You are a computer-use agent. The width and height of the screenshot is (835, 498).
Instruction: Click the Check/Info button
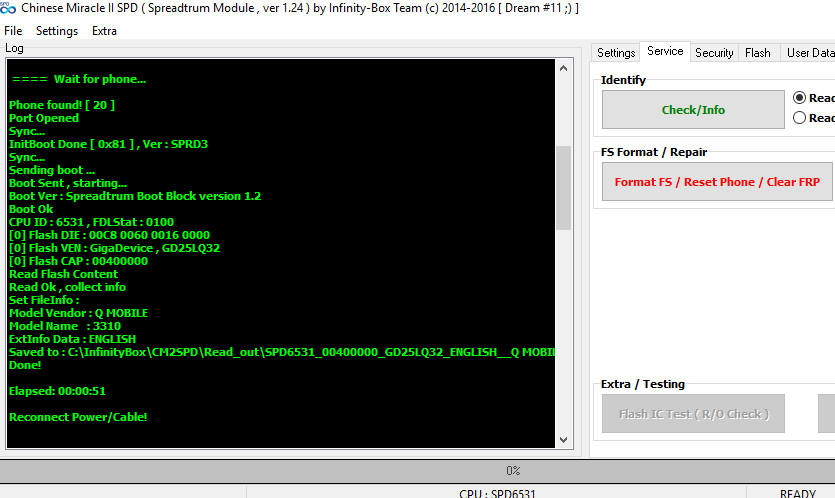tap(693, 110)
